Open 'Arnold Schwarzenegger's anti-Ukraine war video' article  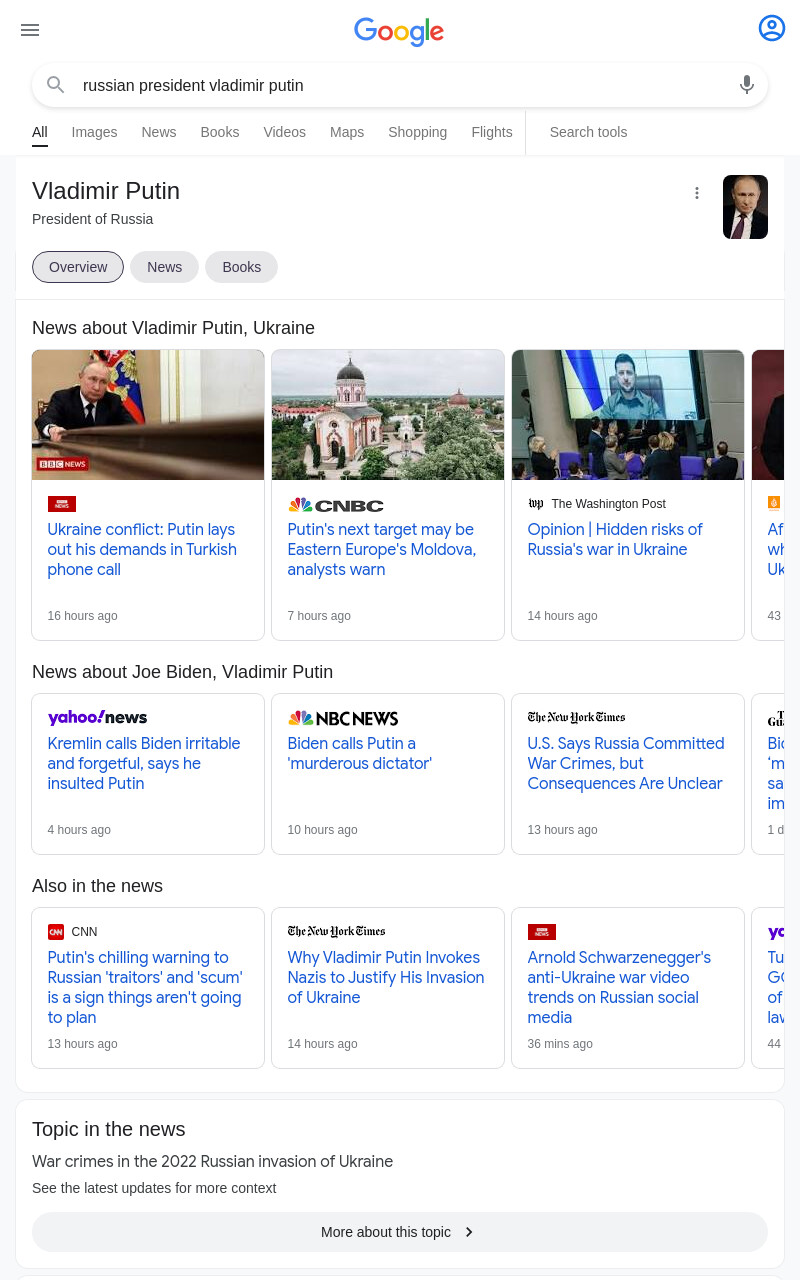(620, 988)
